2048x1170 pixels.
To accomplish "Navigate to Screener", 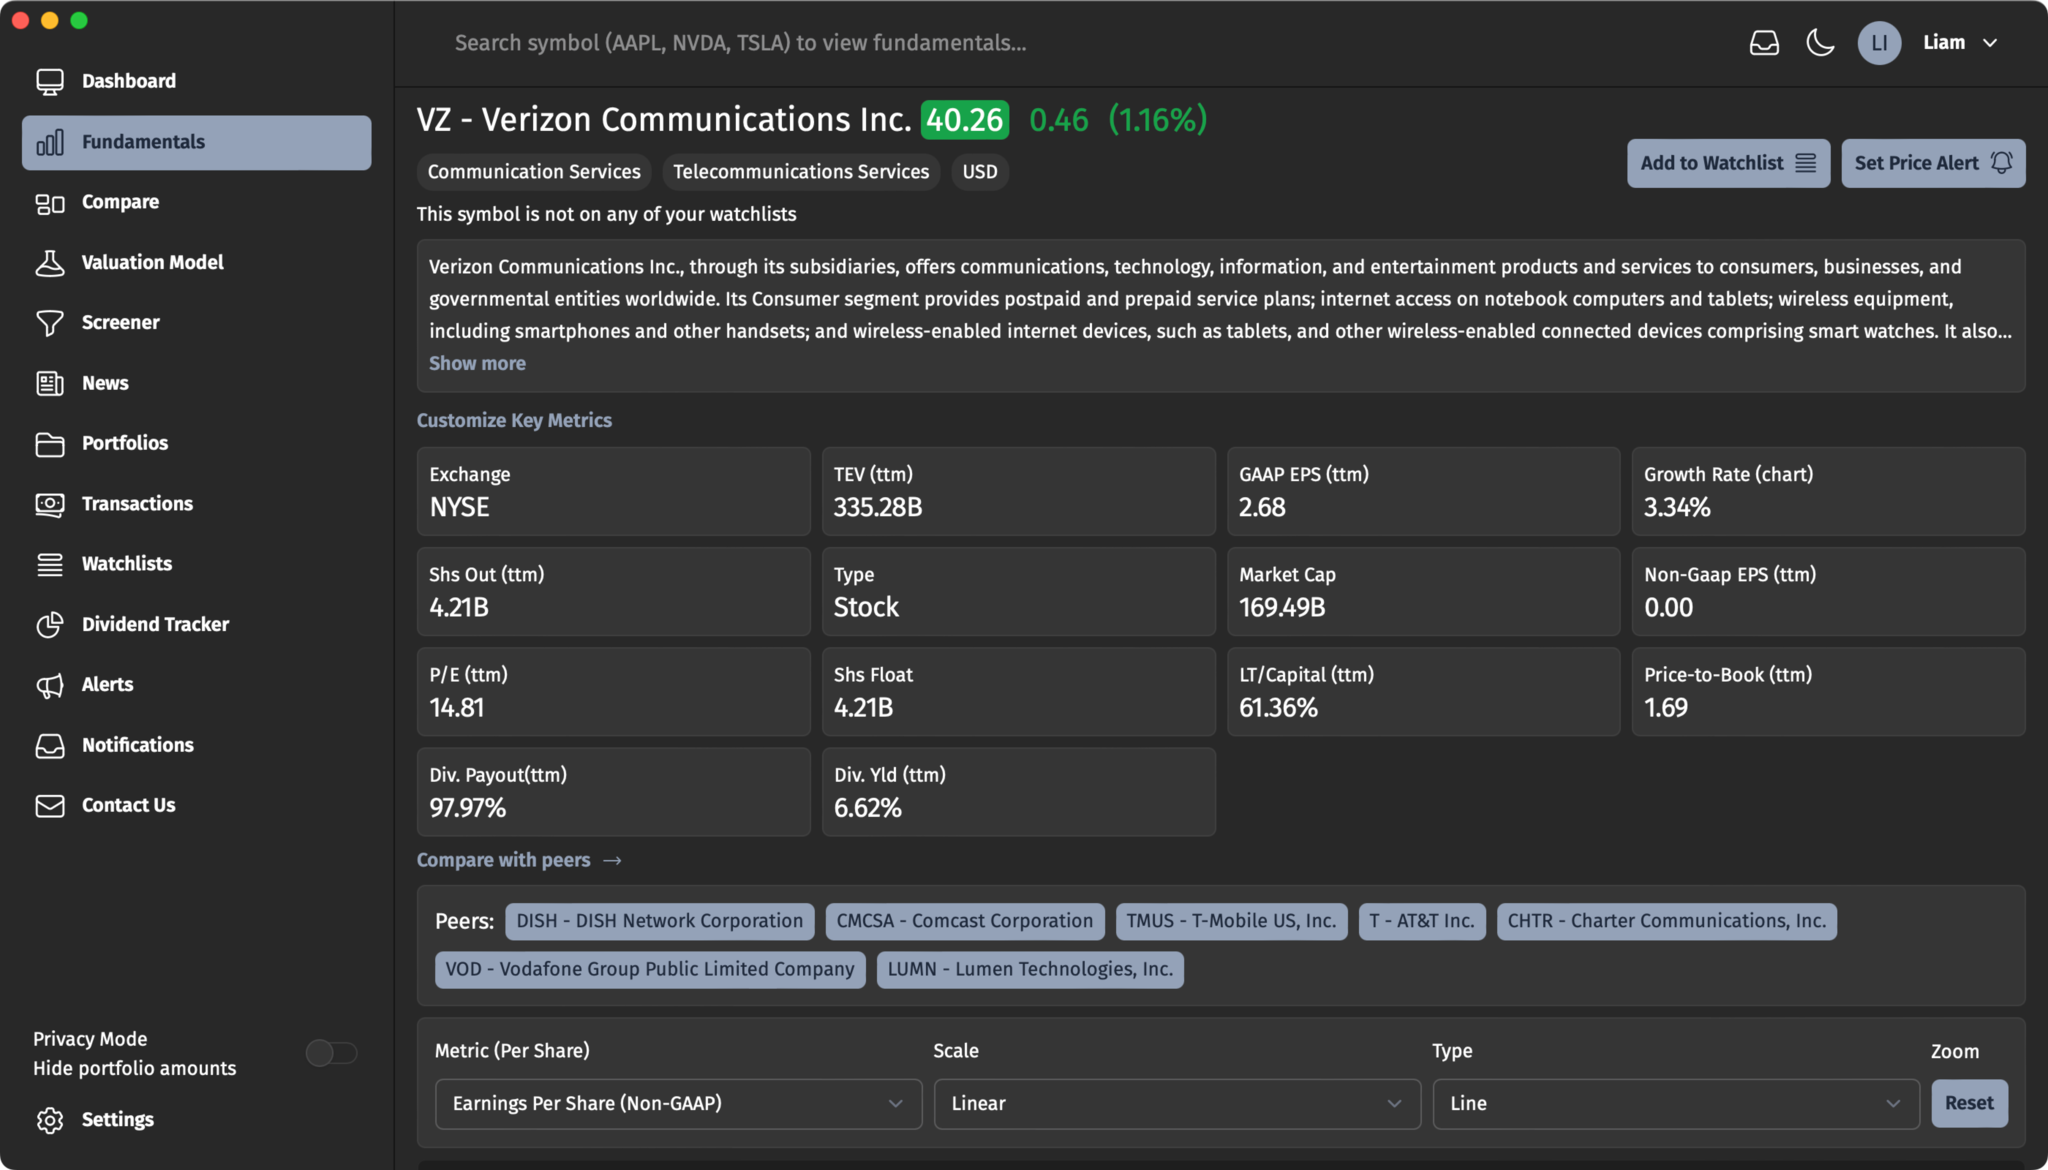I will click(196, 323).
